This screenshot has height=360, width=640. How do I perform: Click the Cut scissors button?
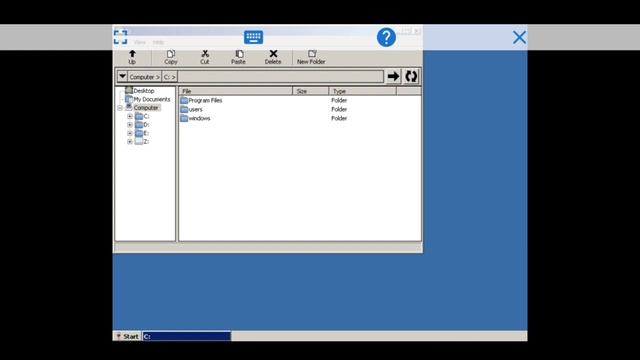click(x=204, y=57)
